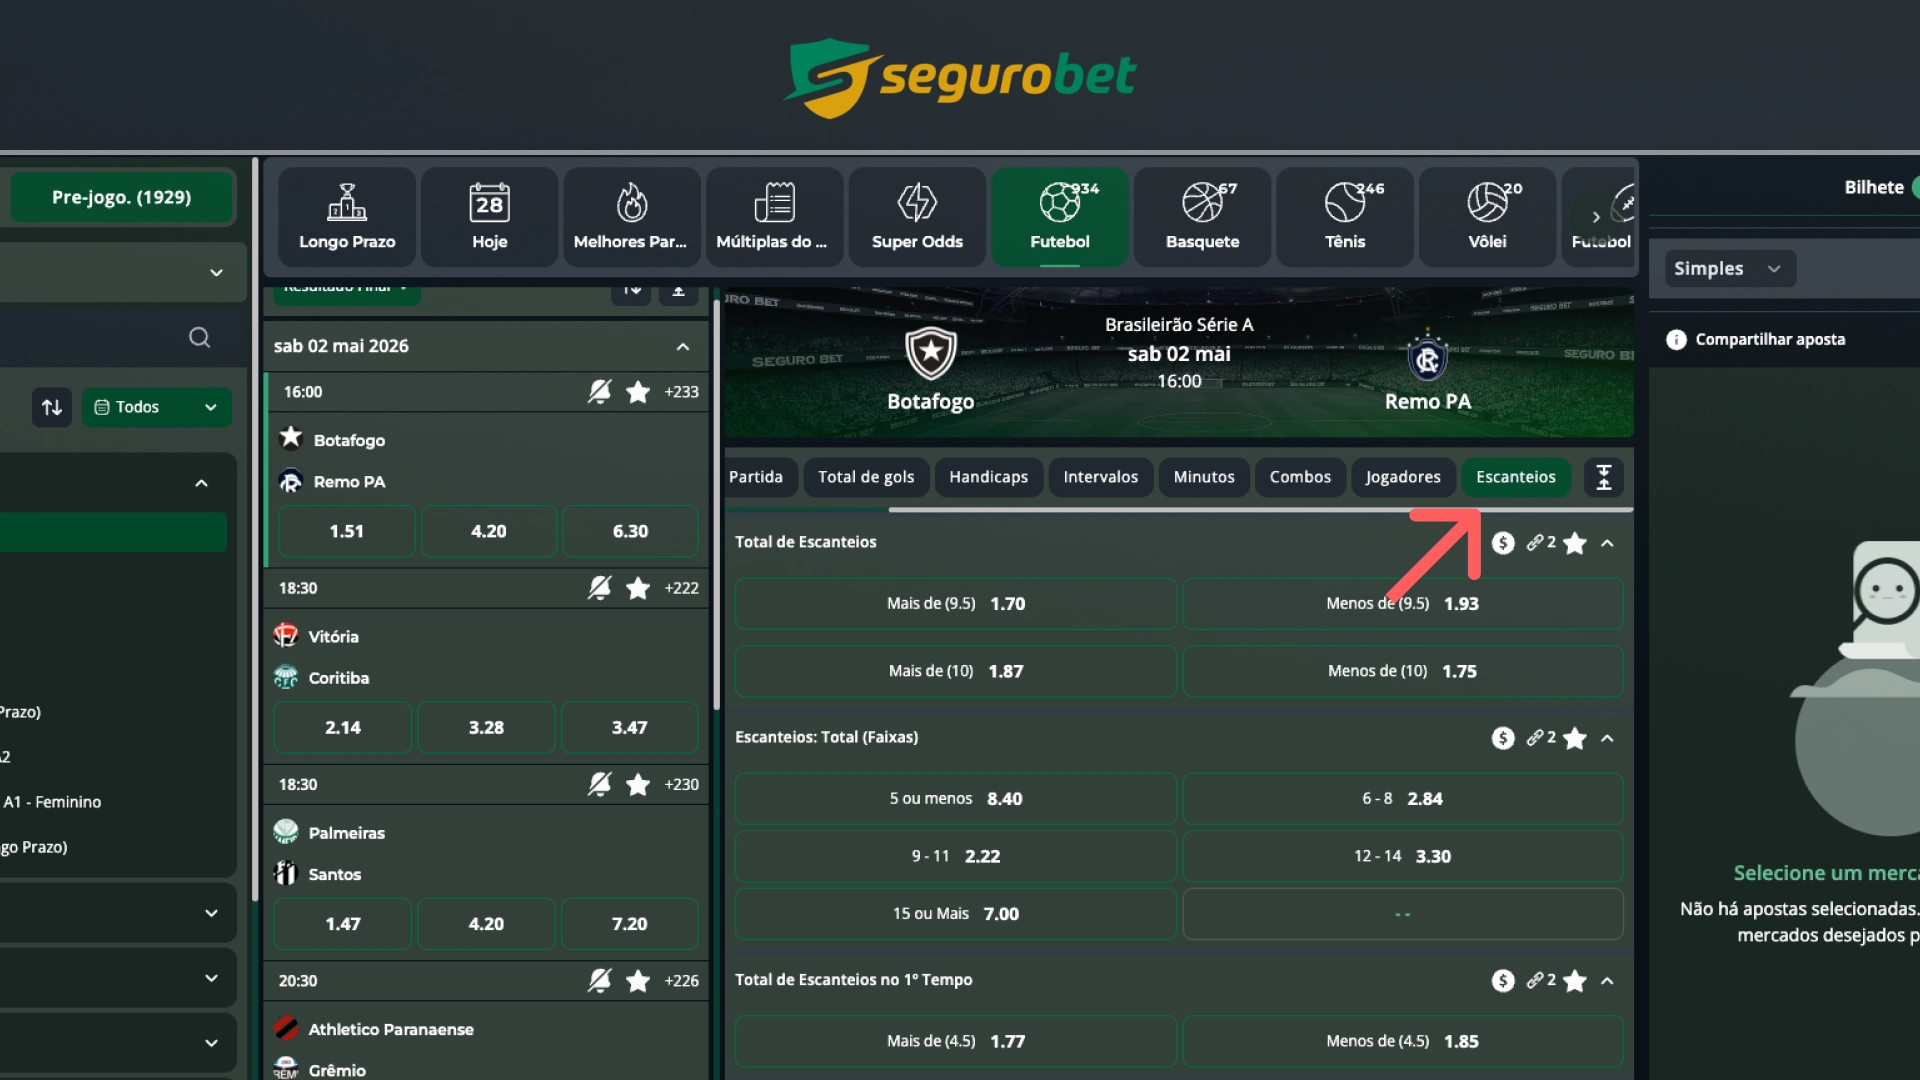Select 15 ou Mais at 7.00
Image resolution: width=1920 pixels, height=1080 pixels.
tap(956, 914)
